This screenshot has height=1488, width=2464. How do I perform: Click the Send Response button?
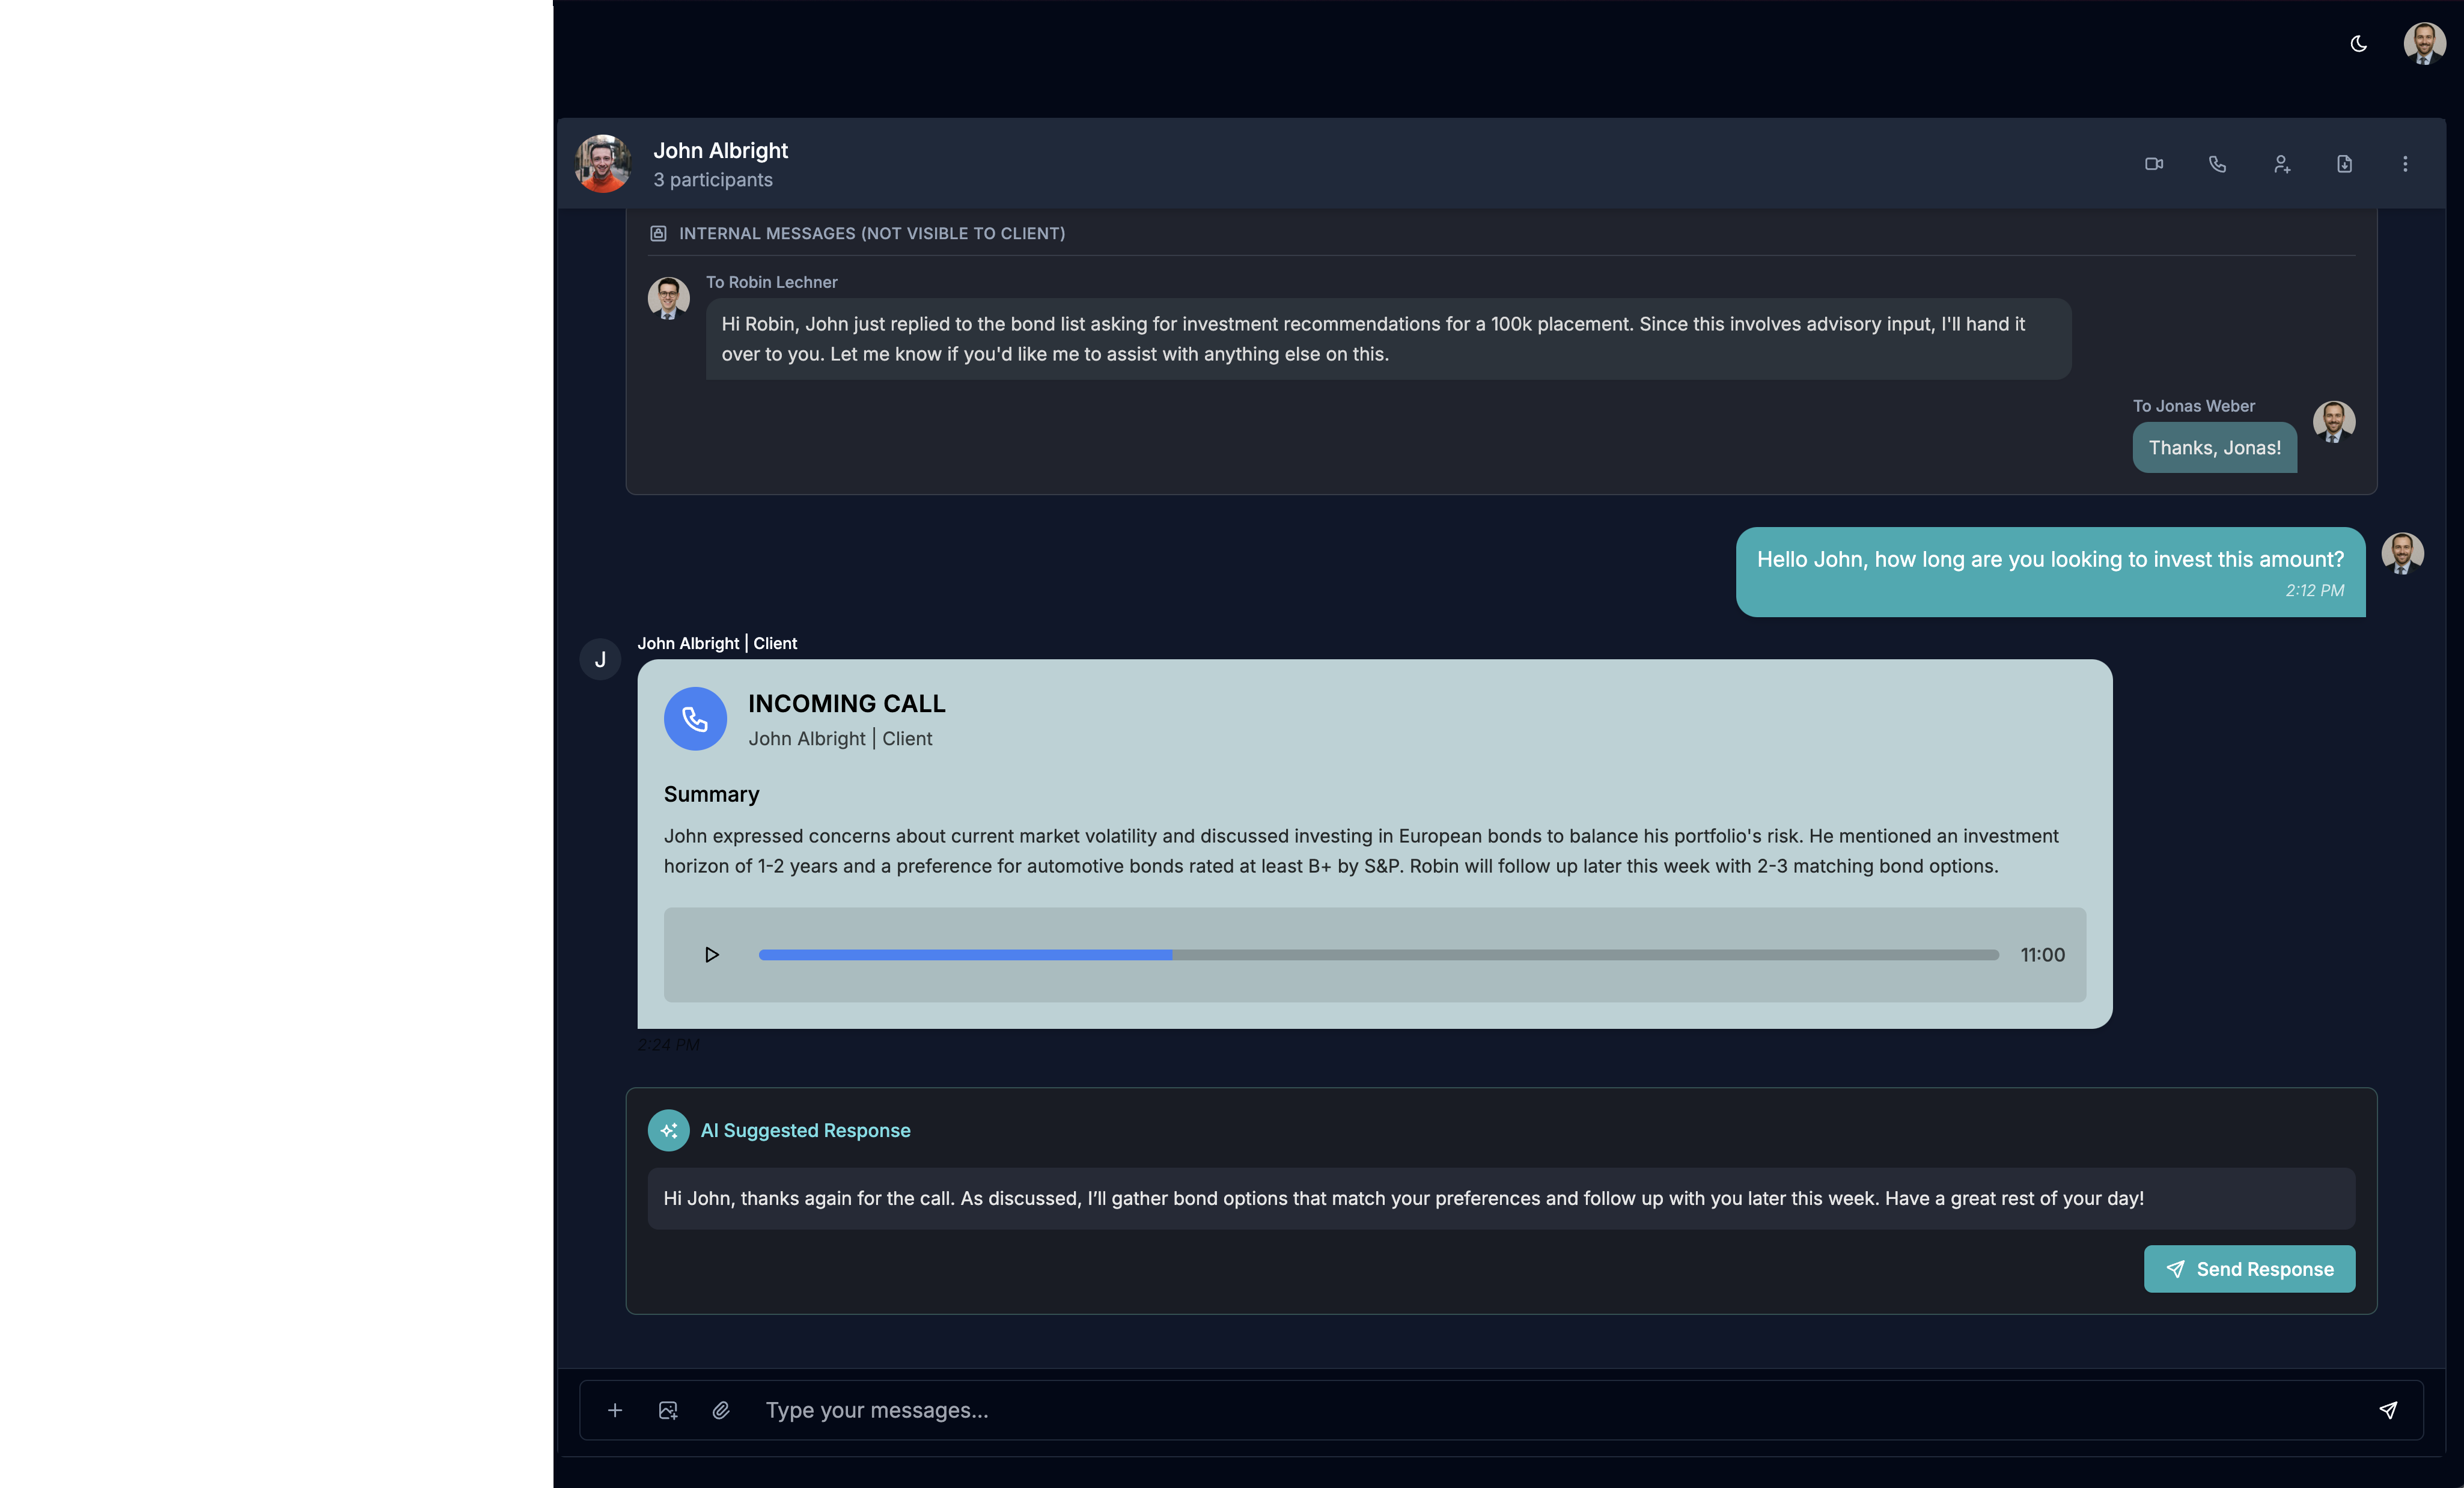tap(2249, 1269)
